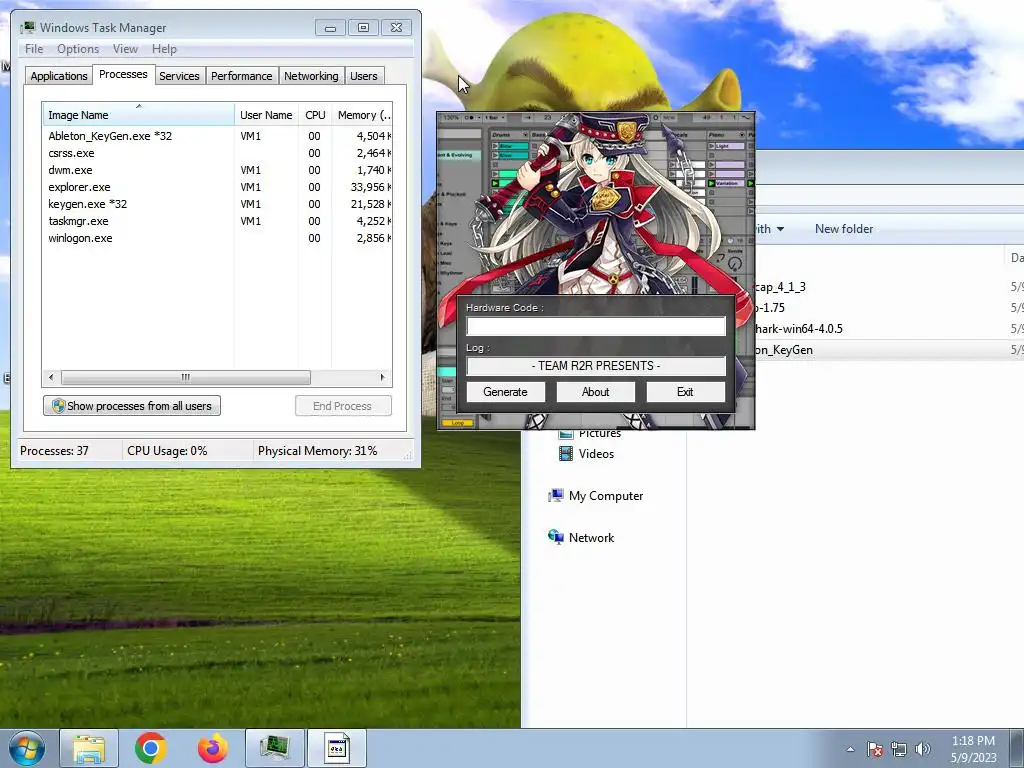Click New folder in Explorer toolbar
This screenshot has height=768, width=1024.
click(844, 229)
